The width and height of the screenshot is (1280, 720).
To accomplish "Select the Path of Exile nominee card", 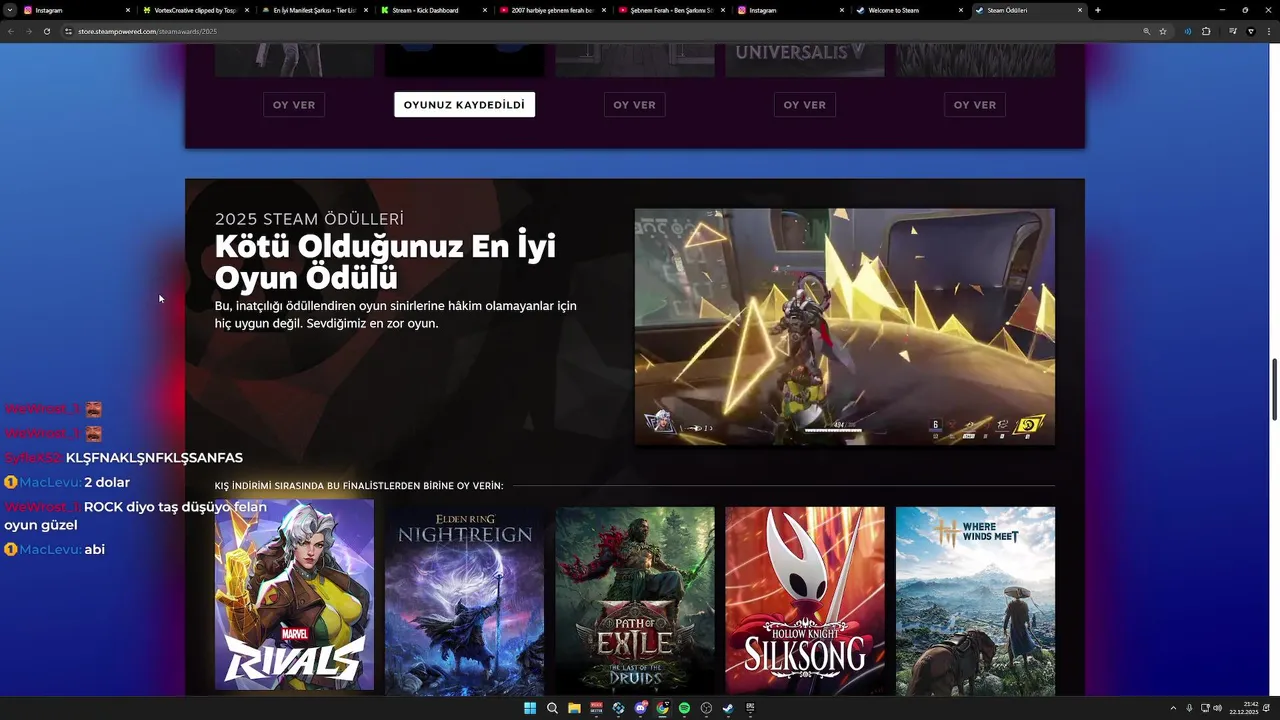I will (x=634, y=601).
